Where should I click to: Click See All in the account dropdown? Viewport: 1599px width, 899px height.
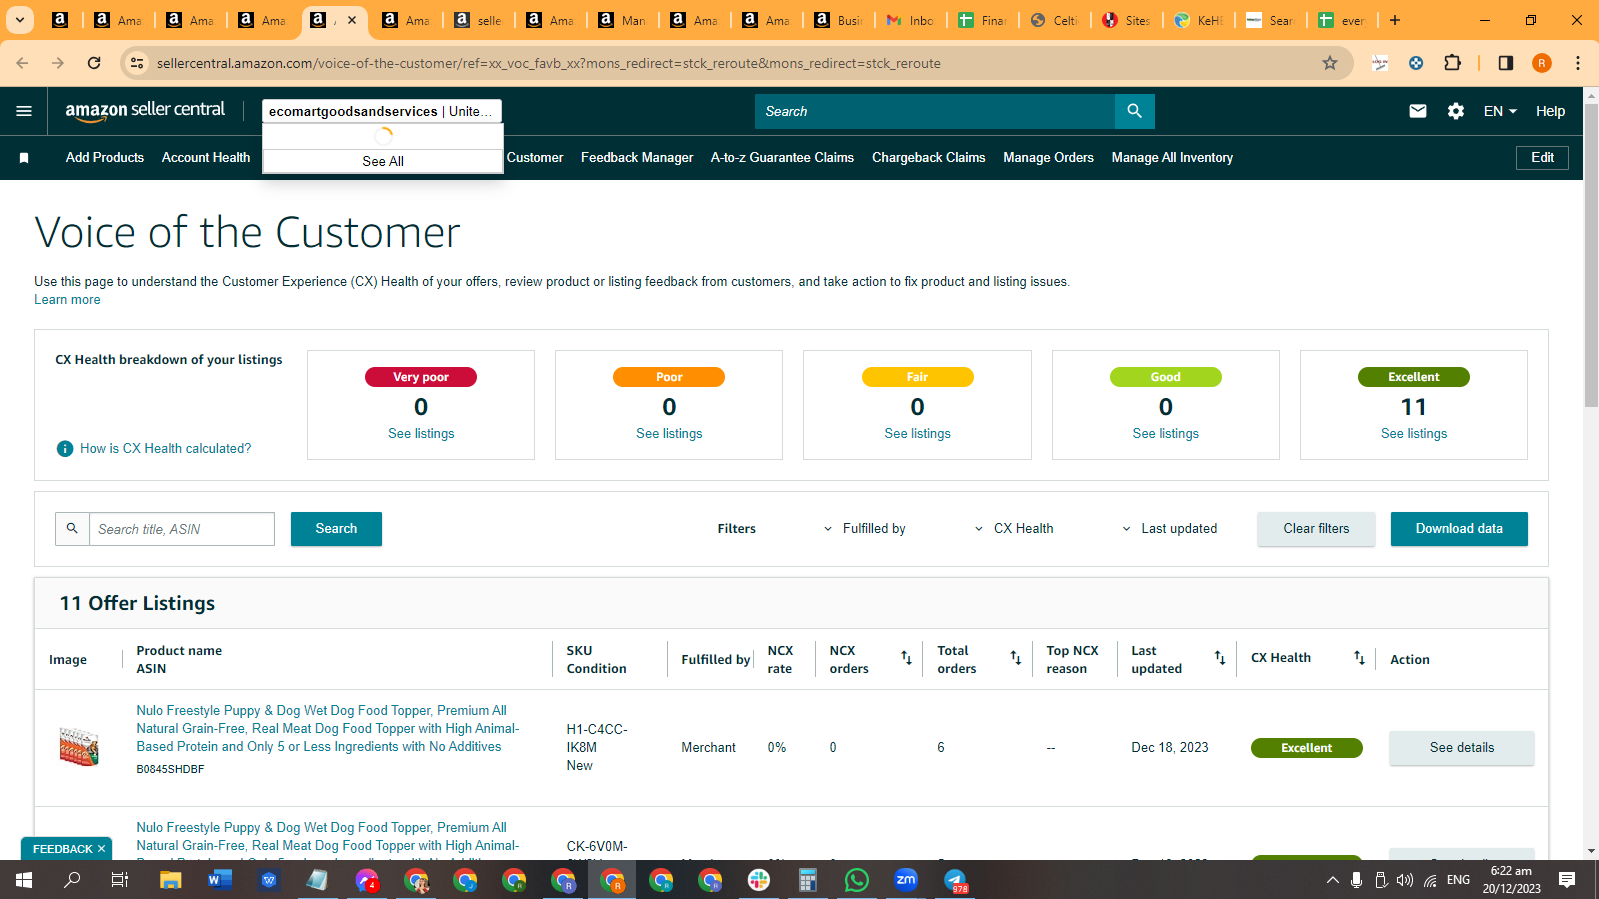(x=383, y=161)
